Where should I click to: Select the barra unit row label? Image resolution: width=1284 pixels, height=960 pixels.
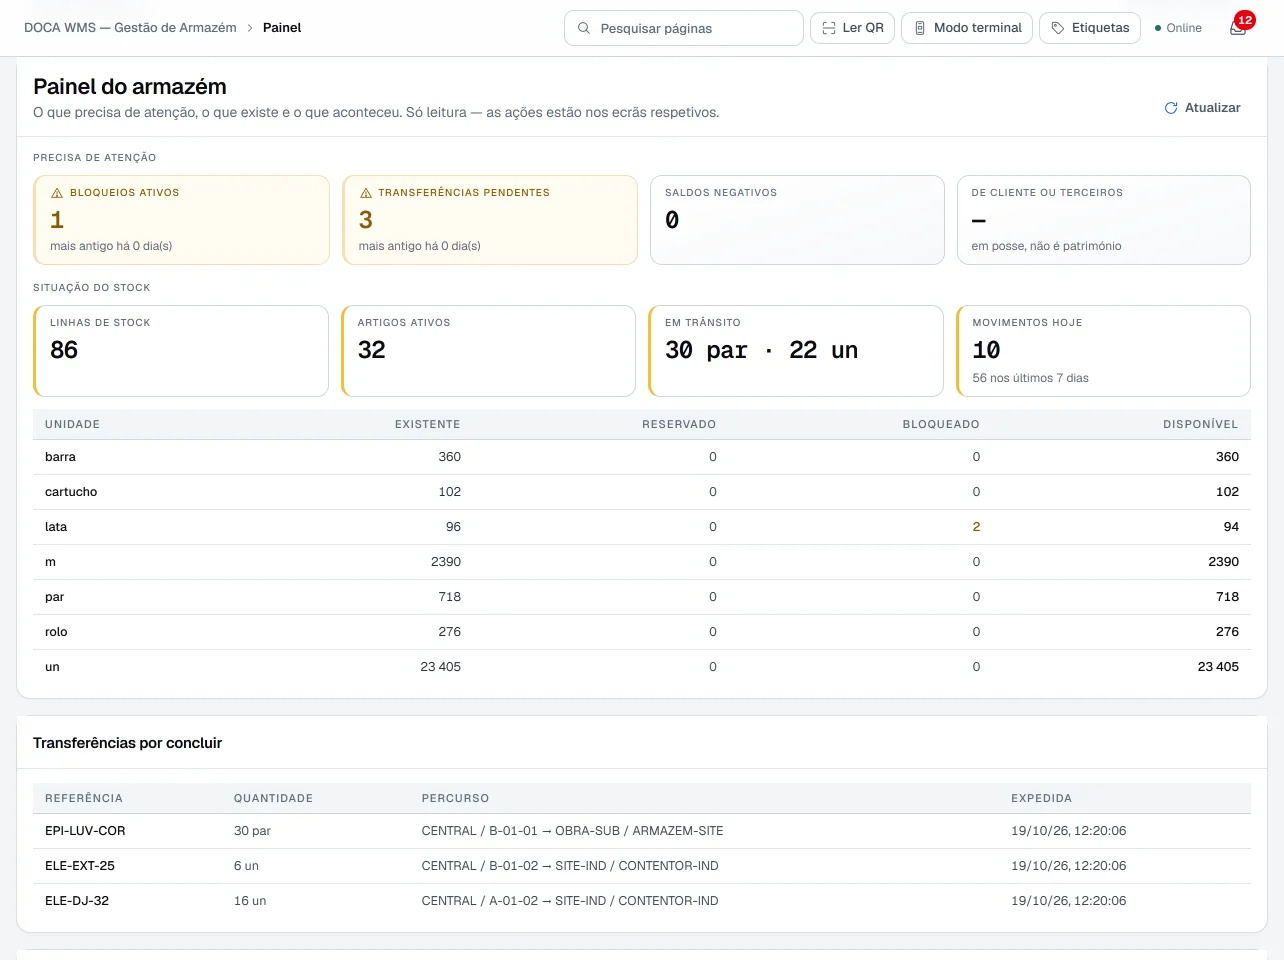point(60,457)
